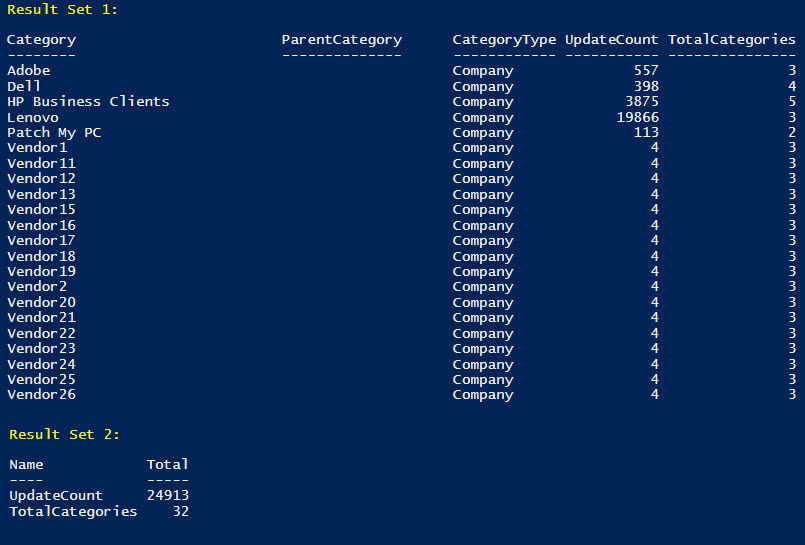
Task: Click the 'UpdateCount' column header
Action: click(611, 40)
